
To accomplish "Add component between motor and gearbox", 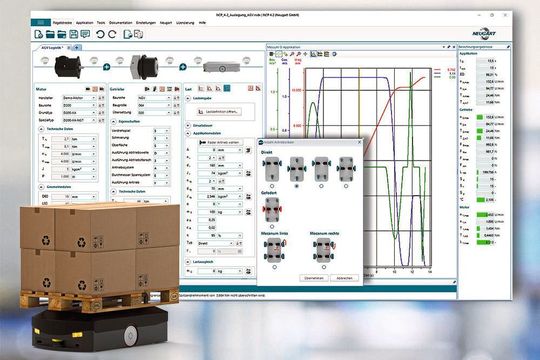I will [107, 67].
